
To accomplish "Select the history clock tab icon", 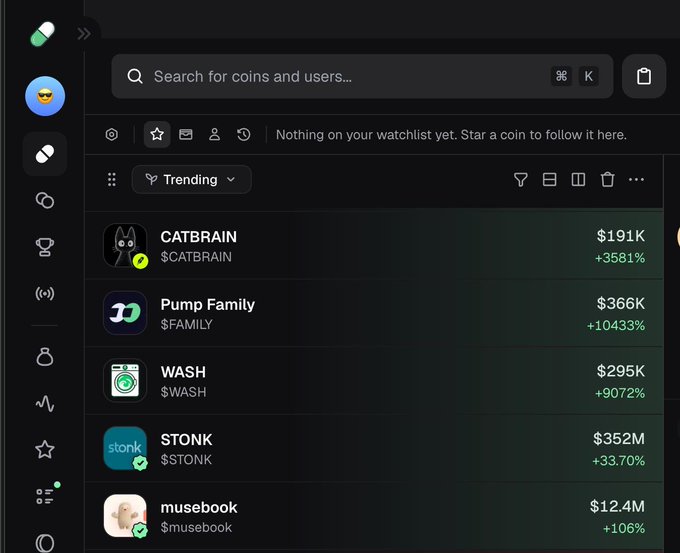I will pos(244,134).
